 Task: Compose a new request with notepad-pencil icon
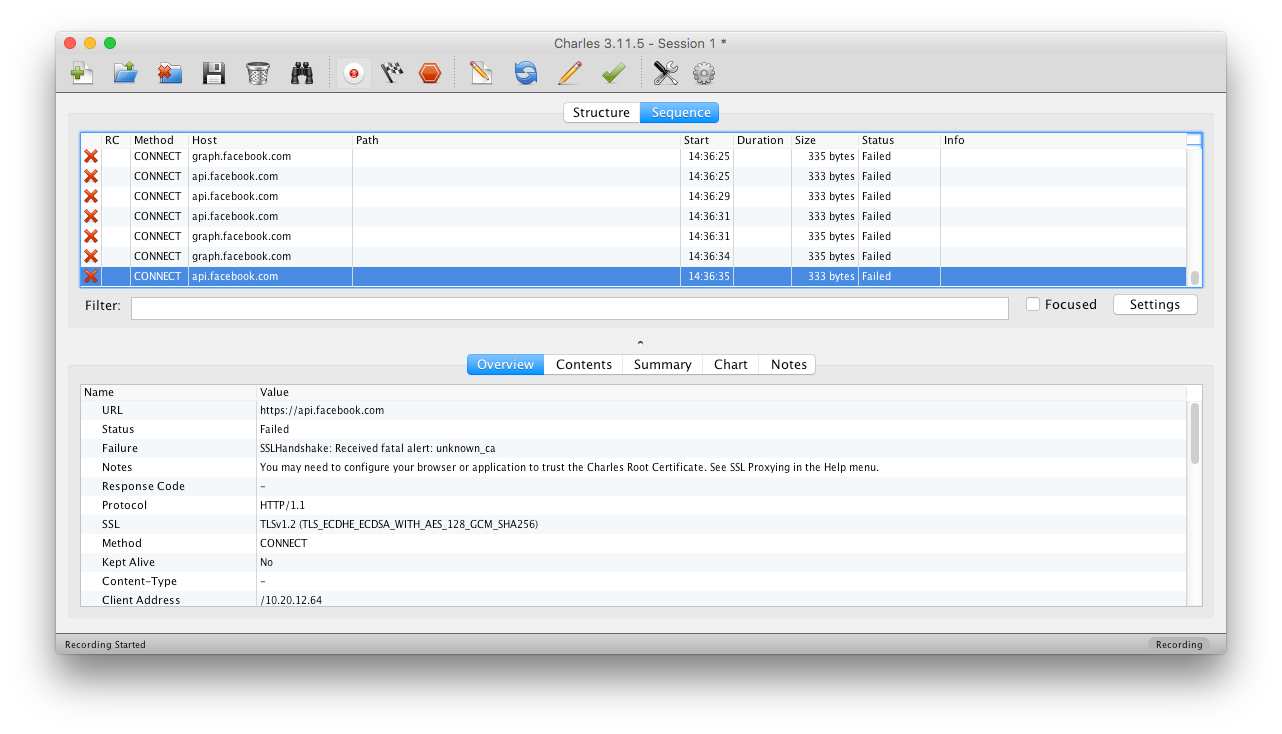[481, 73]
